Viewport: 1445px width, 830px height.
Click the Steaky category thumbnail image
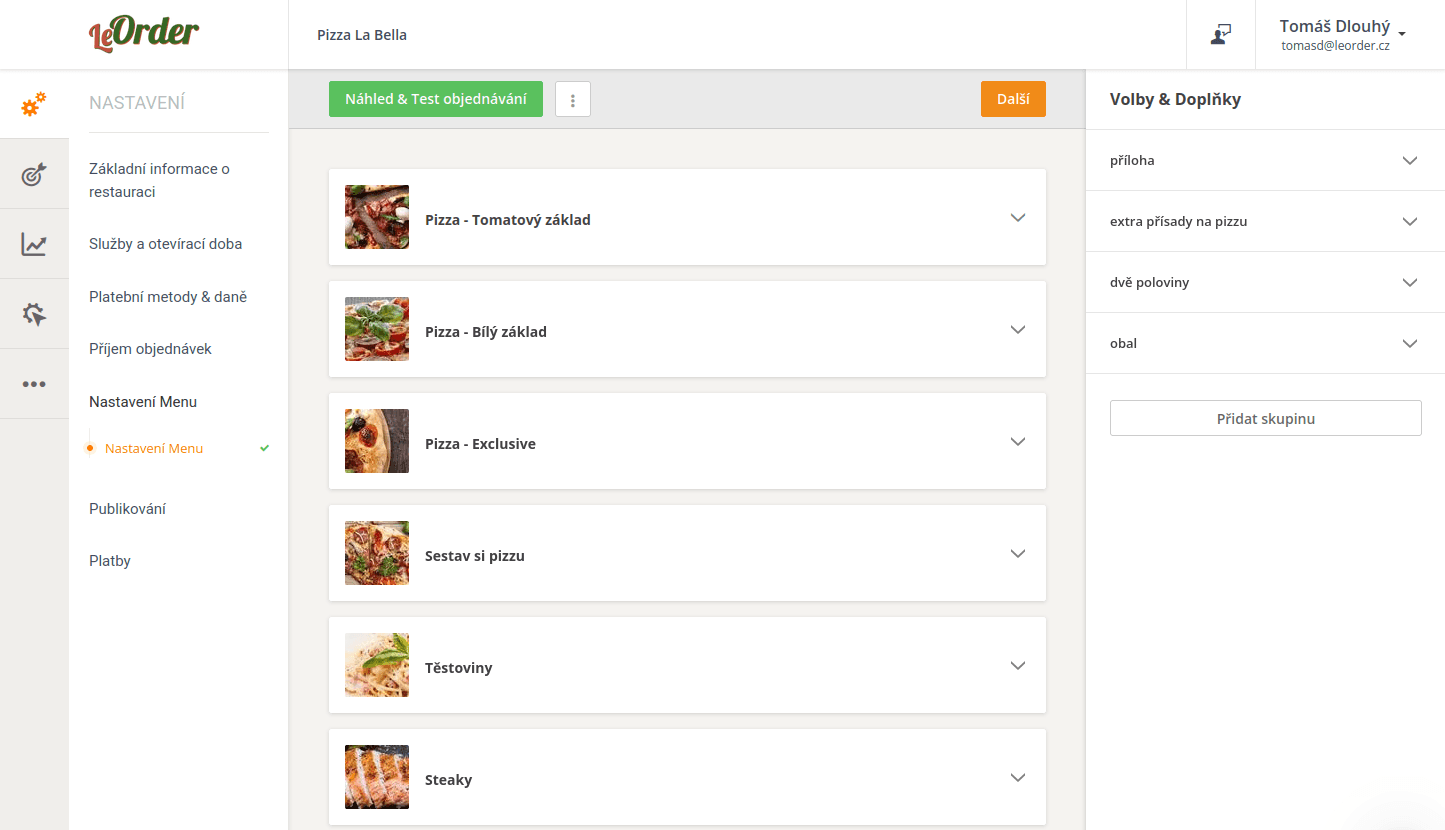tap(377, 777)
